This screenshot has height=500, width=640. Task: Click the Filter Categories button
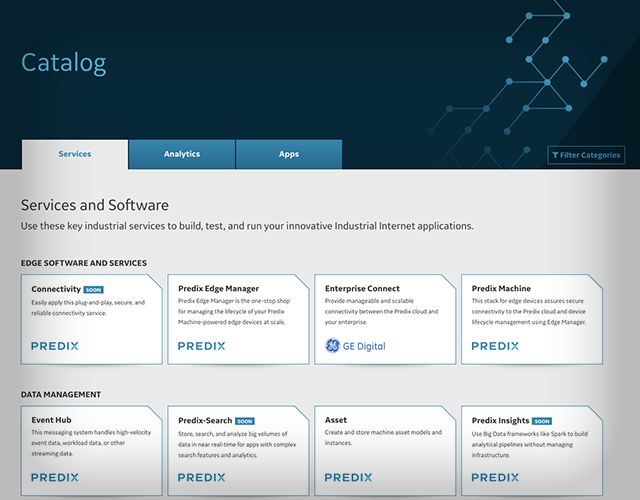pos(586,155)
